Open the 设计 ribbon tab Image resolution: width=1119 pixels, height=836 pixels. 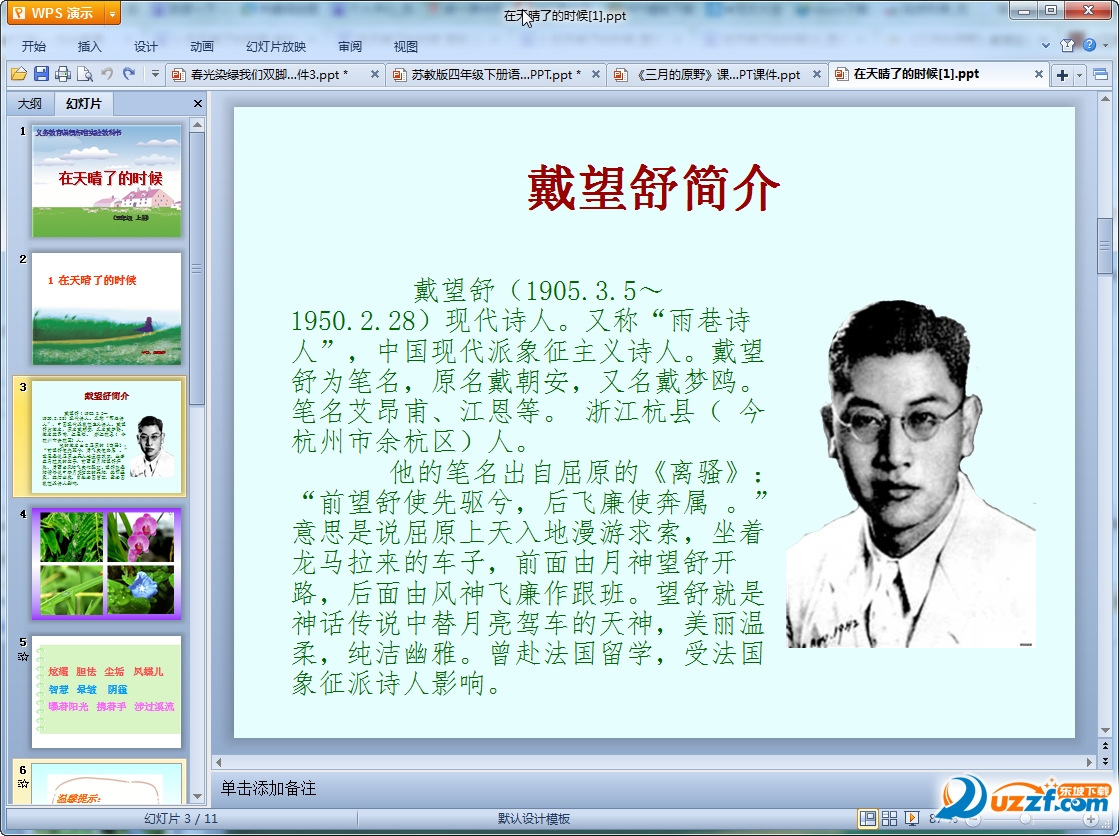point(146,46)
